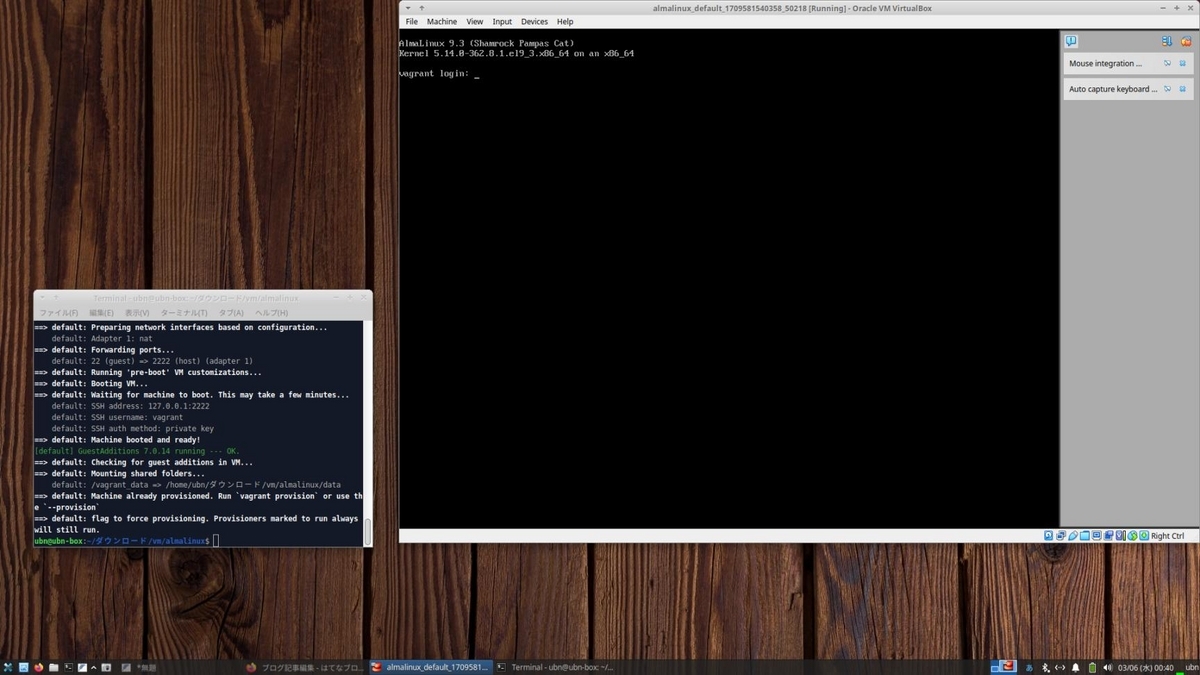Click the Right Ctrl host key label
The image size is (1200, 675).
1167,536
